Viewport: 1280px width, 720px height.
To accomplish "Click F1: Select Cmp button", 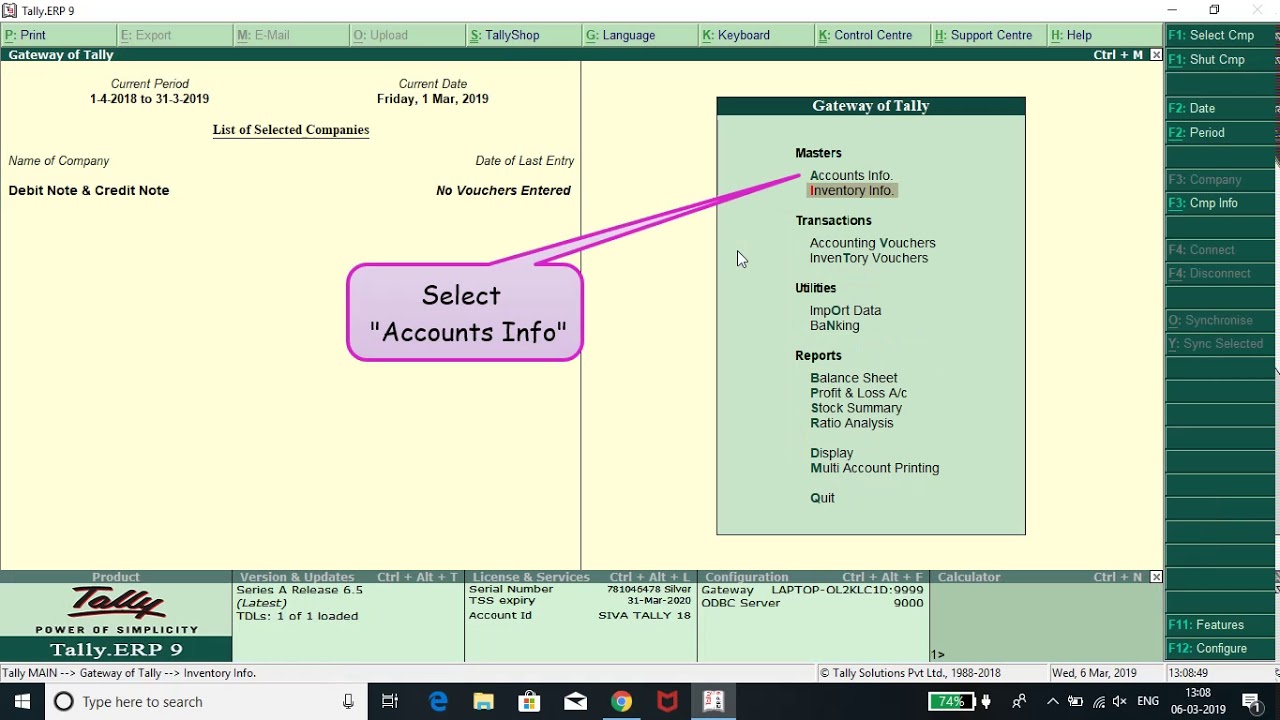I will point(1221,35).
